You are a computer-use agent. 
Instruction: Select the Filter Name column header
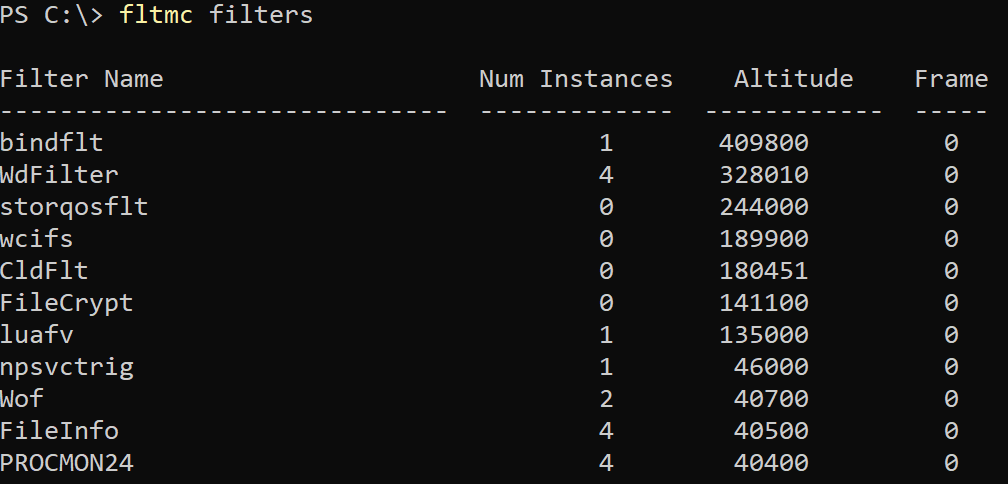pos(82,79)
